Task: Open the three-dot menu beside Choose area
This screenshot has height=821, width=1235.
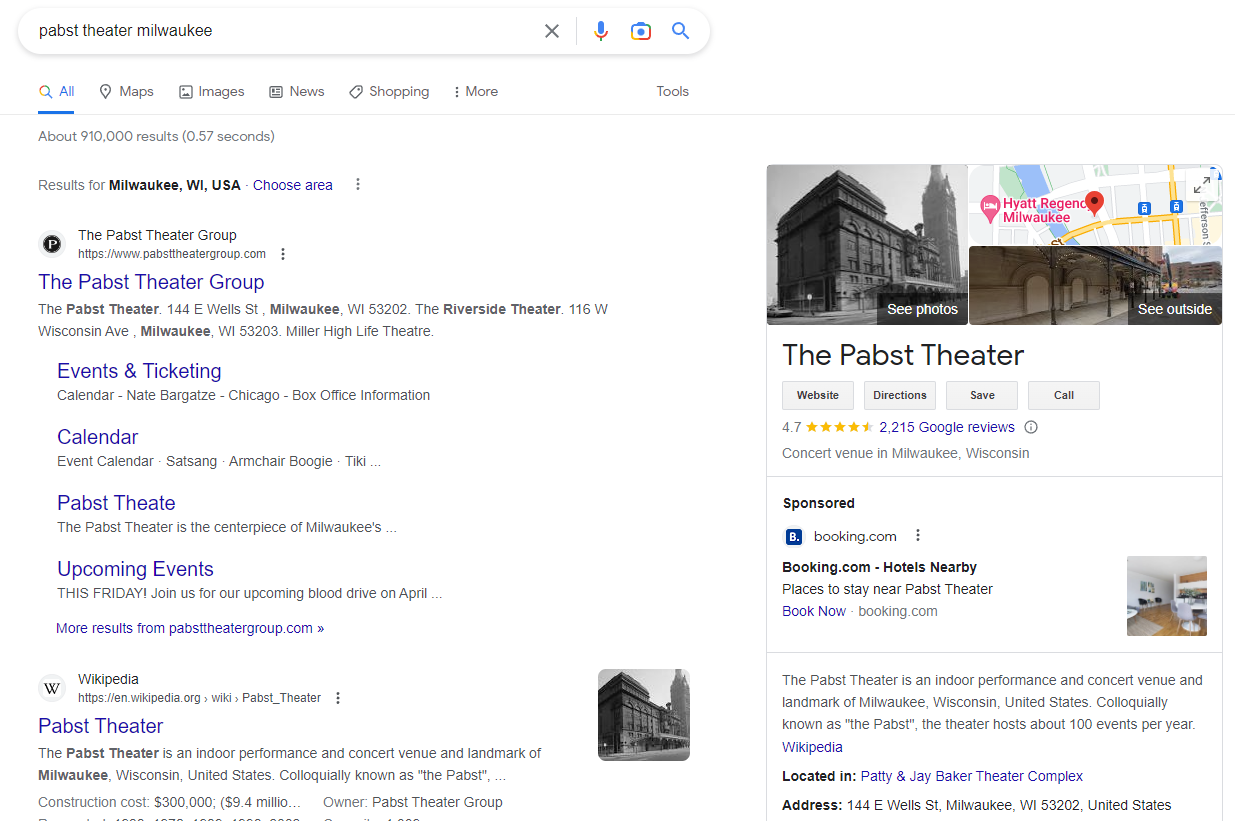Action: pyautogui.click(x=358, y=184)
